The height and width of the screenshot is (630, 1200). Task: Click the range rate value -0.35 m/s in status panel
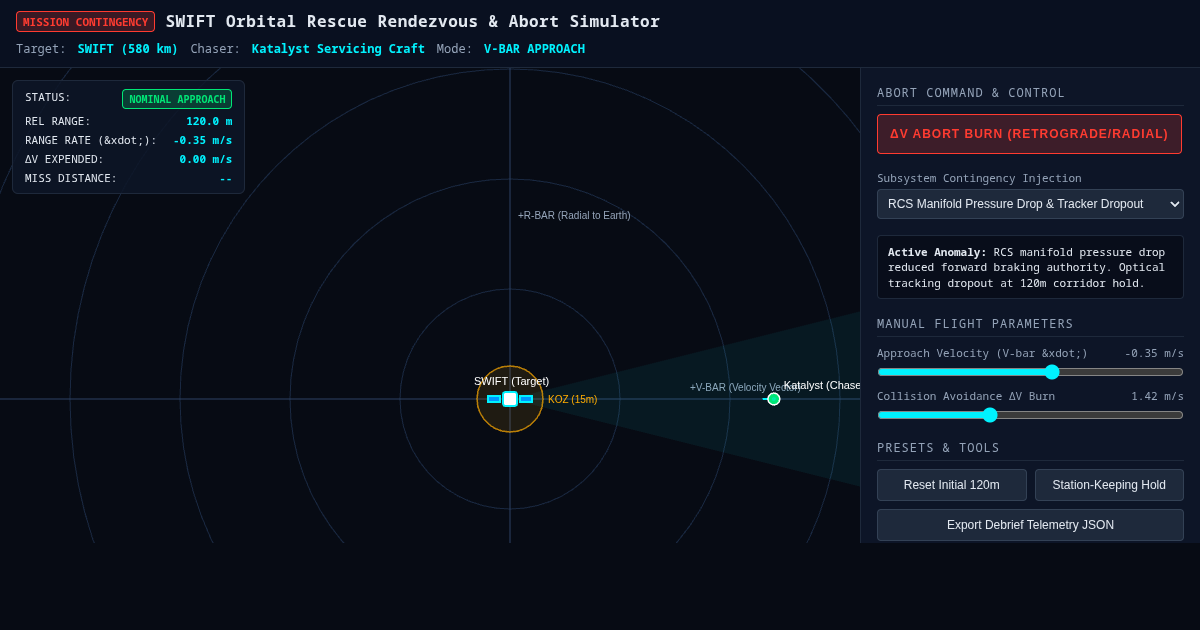coord(203,140)
